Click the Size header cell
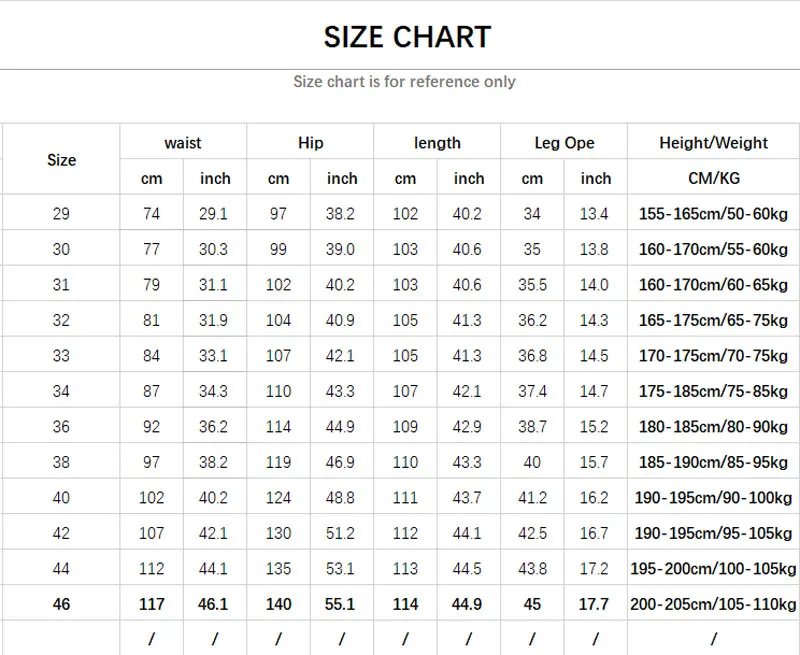The width and height of the screenshot is (800, 655). click(61, 160)
